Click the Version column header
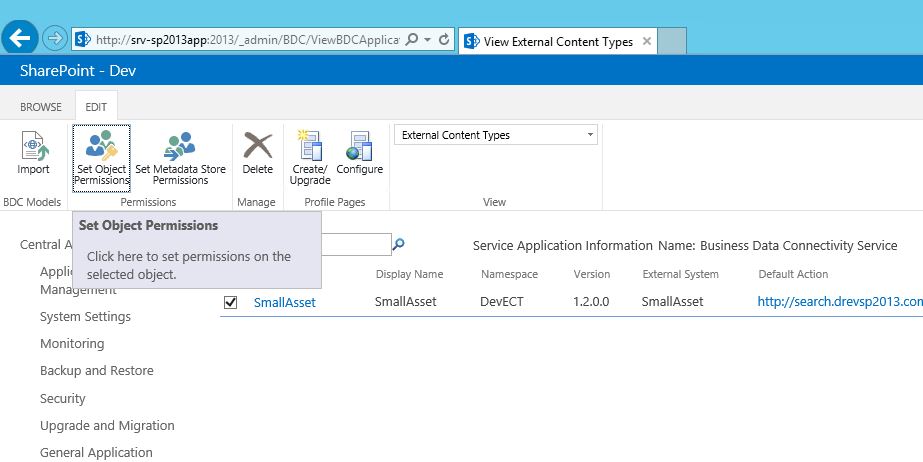 [x=592, y=274]
